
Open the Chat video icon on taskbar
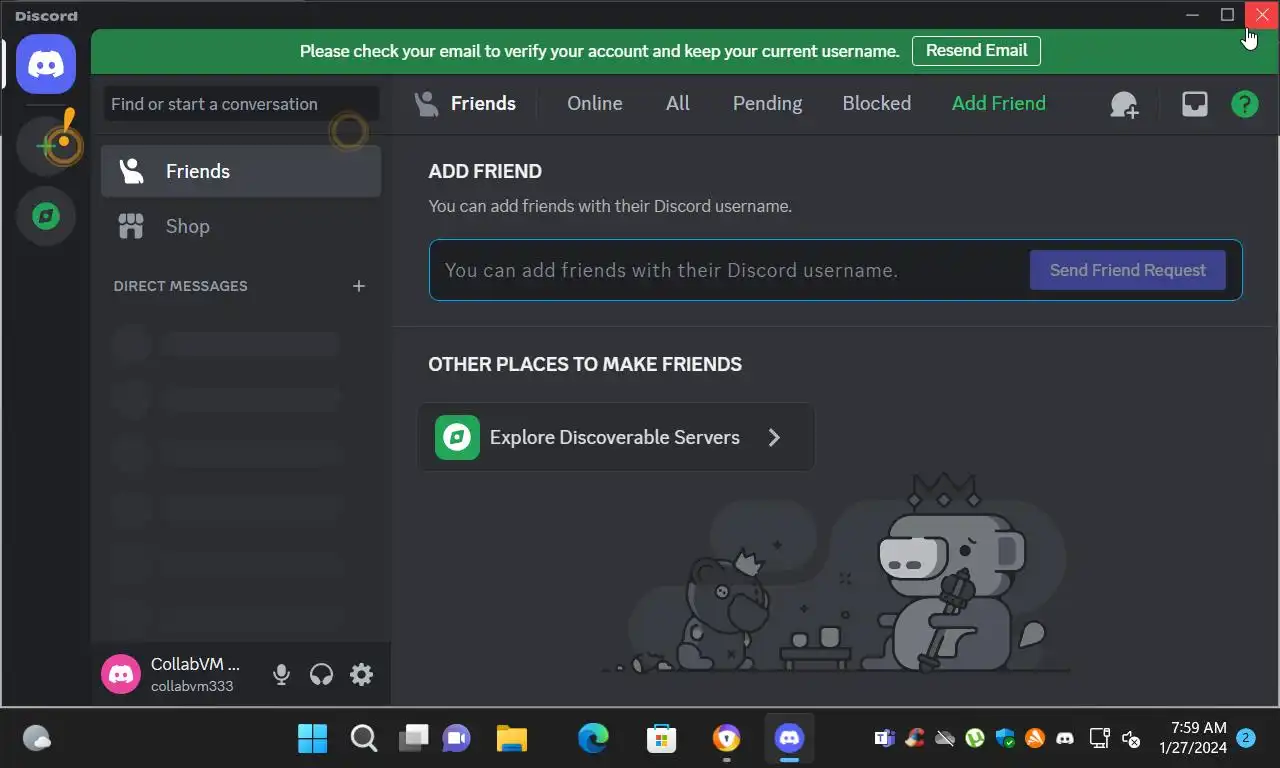pyautogui.click(x=457, y=739)
